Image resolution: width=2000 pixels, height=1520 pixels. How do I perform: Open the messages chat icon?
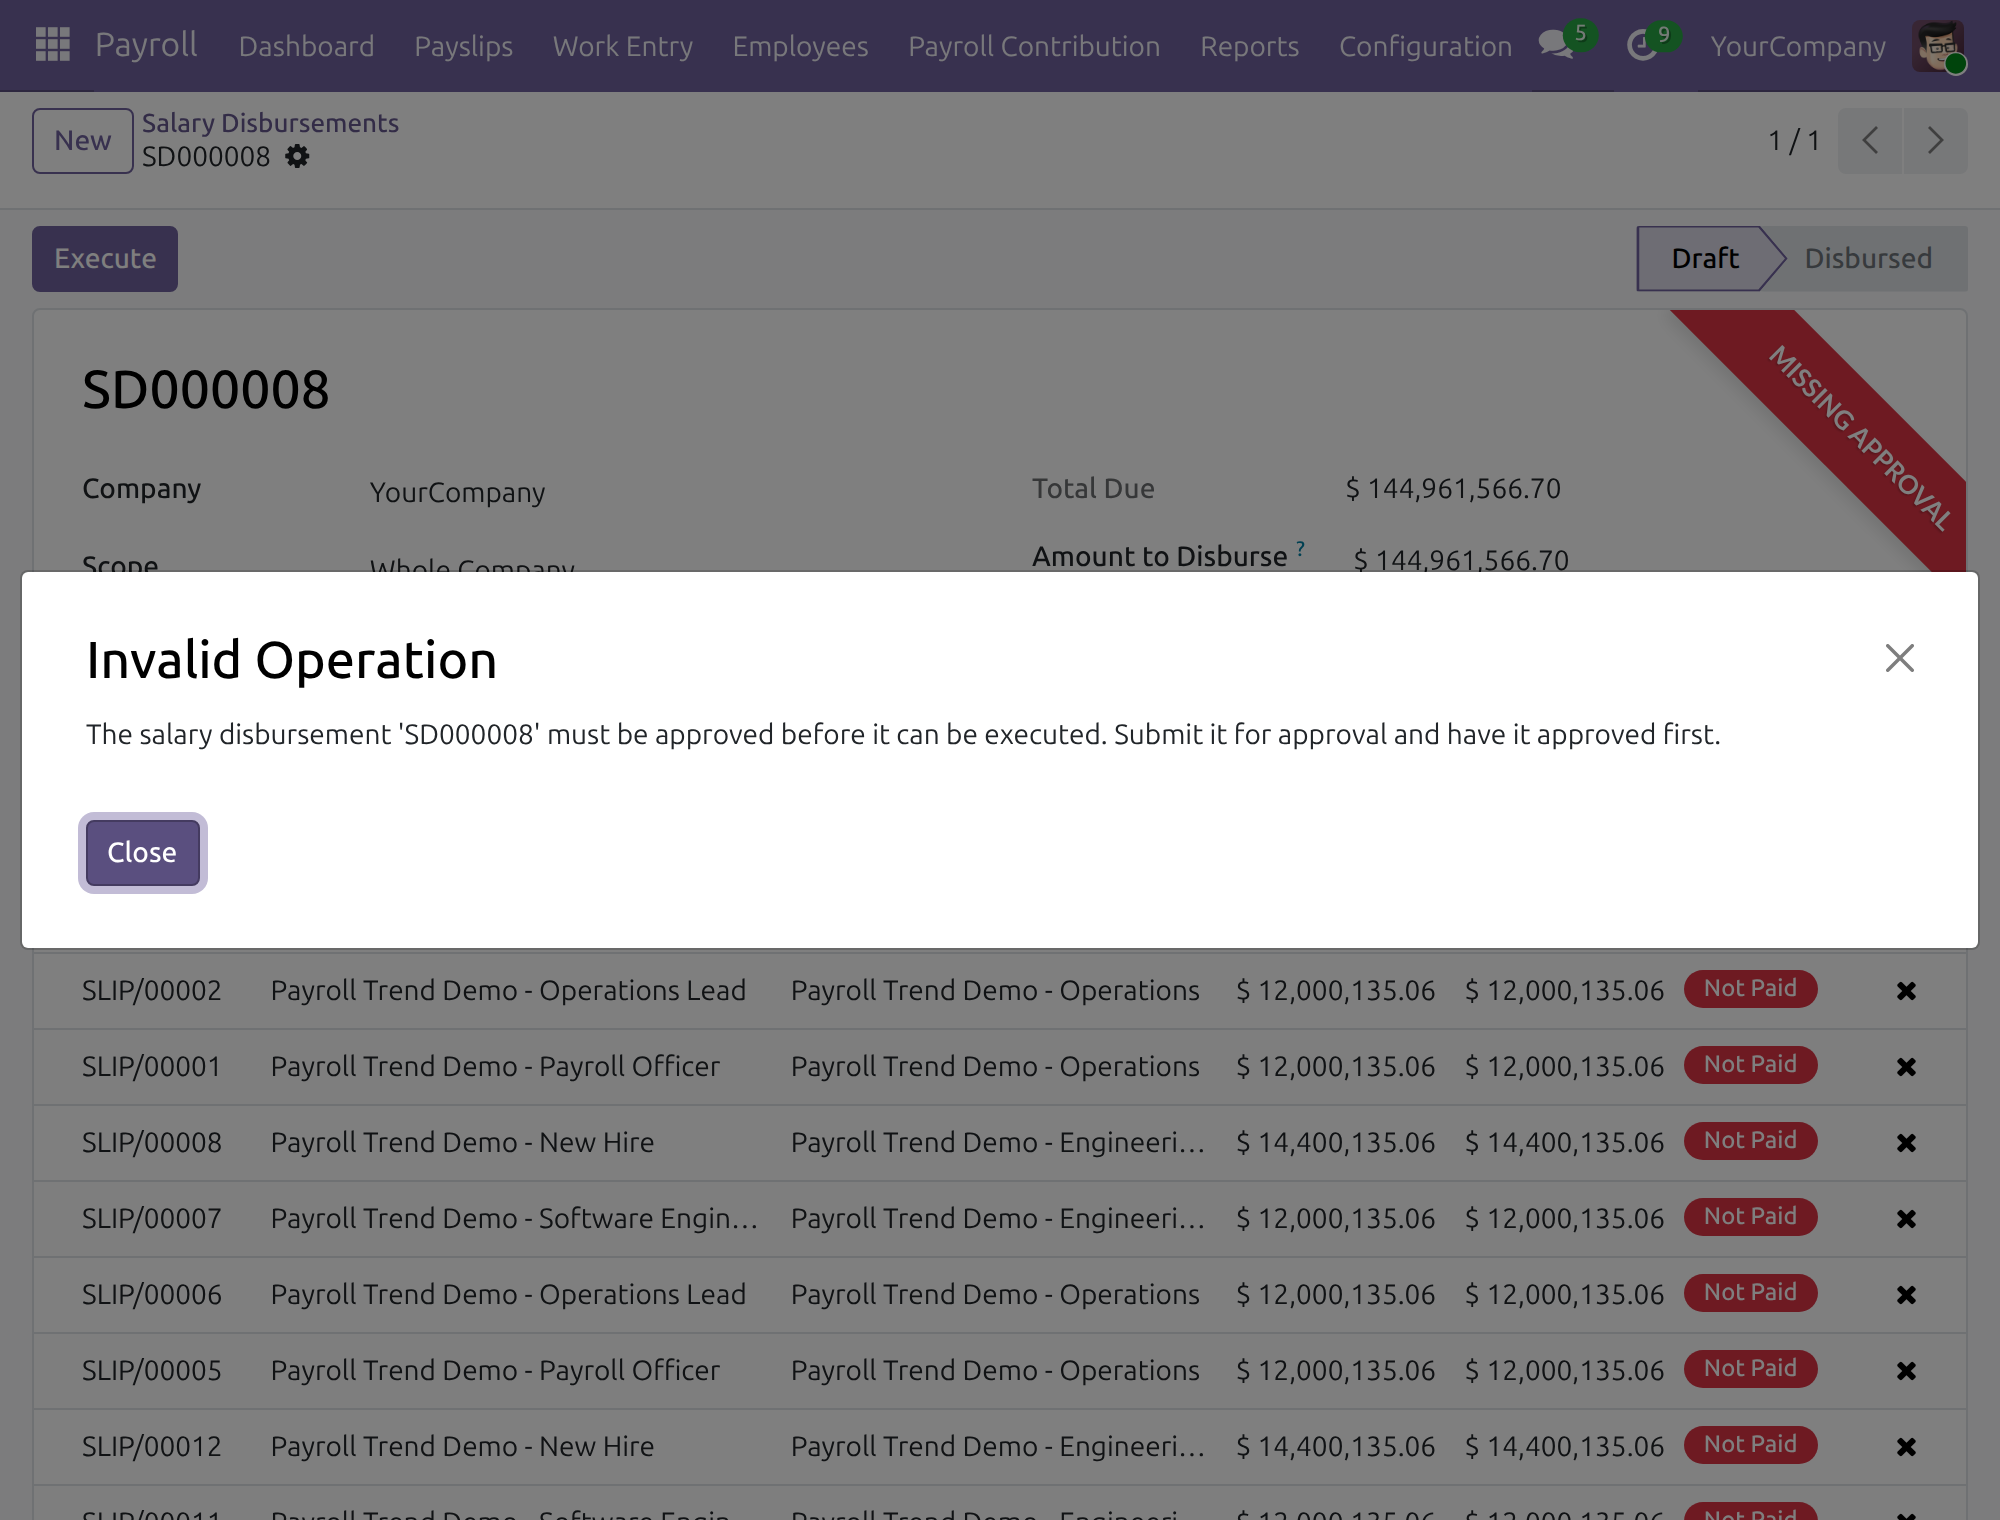coord(1556,45)
